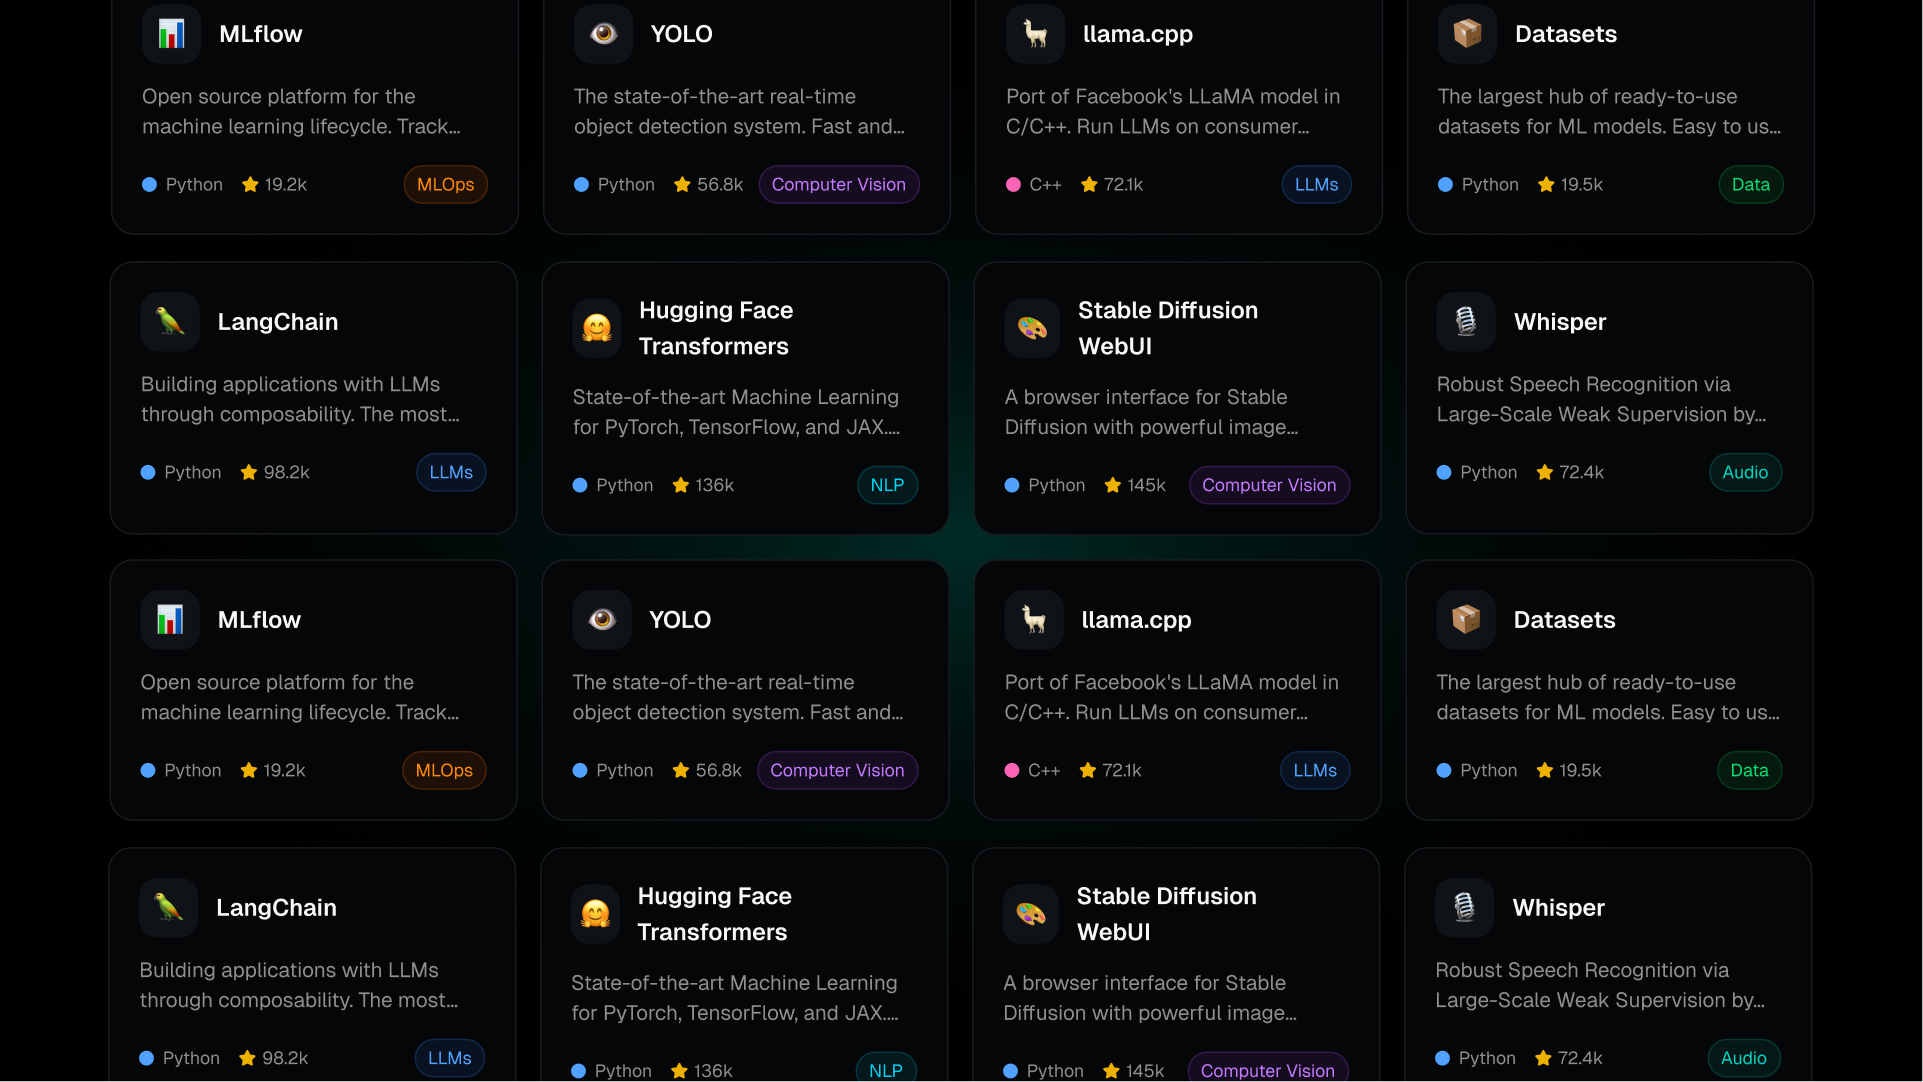
Task: Open the upper Stable Diffusion WebUI title
Action: pos(1168,328)
